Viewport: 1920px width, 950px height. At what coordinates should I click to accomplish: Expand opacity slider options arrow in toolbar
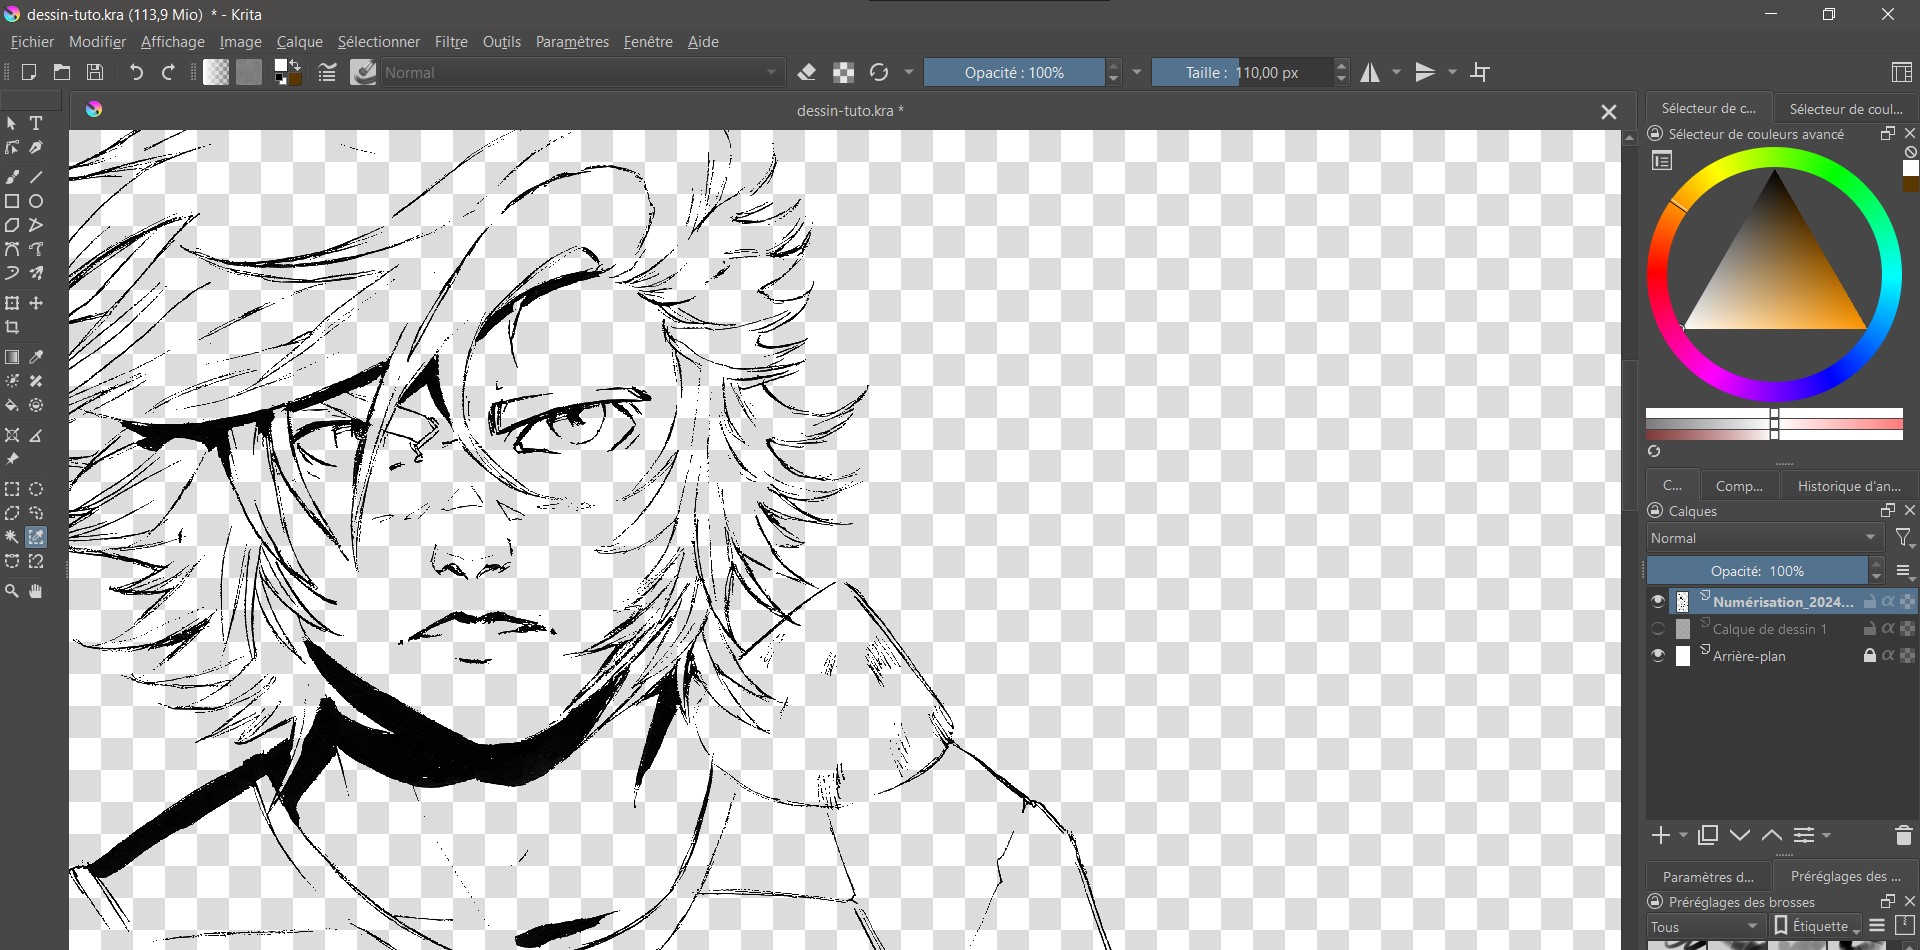(x=1137, y=72)
